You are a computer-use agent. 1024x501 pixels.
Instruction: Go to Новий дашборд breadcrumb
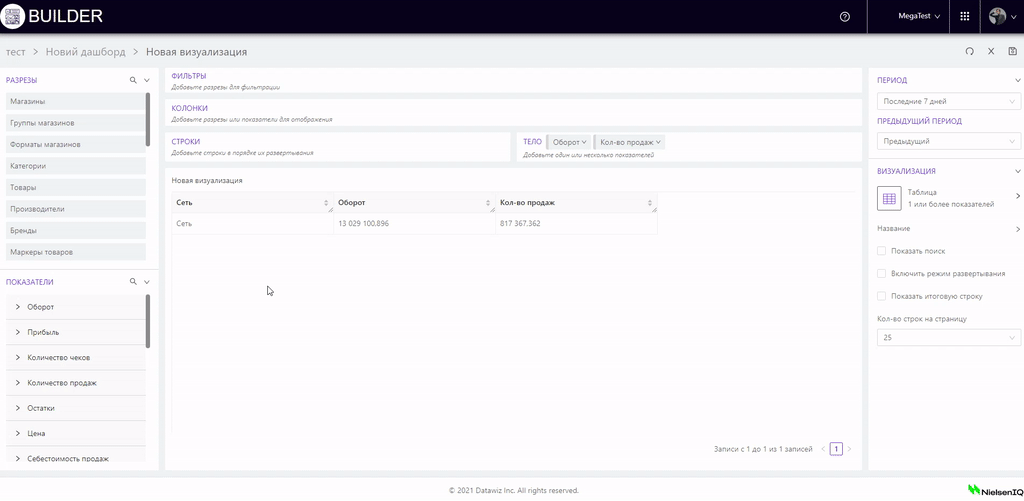[85, 52]
